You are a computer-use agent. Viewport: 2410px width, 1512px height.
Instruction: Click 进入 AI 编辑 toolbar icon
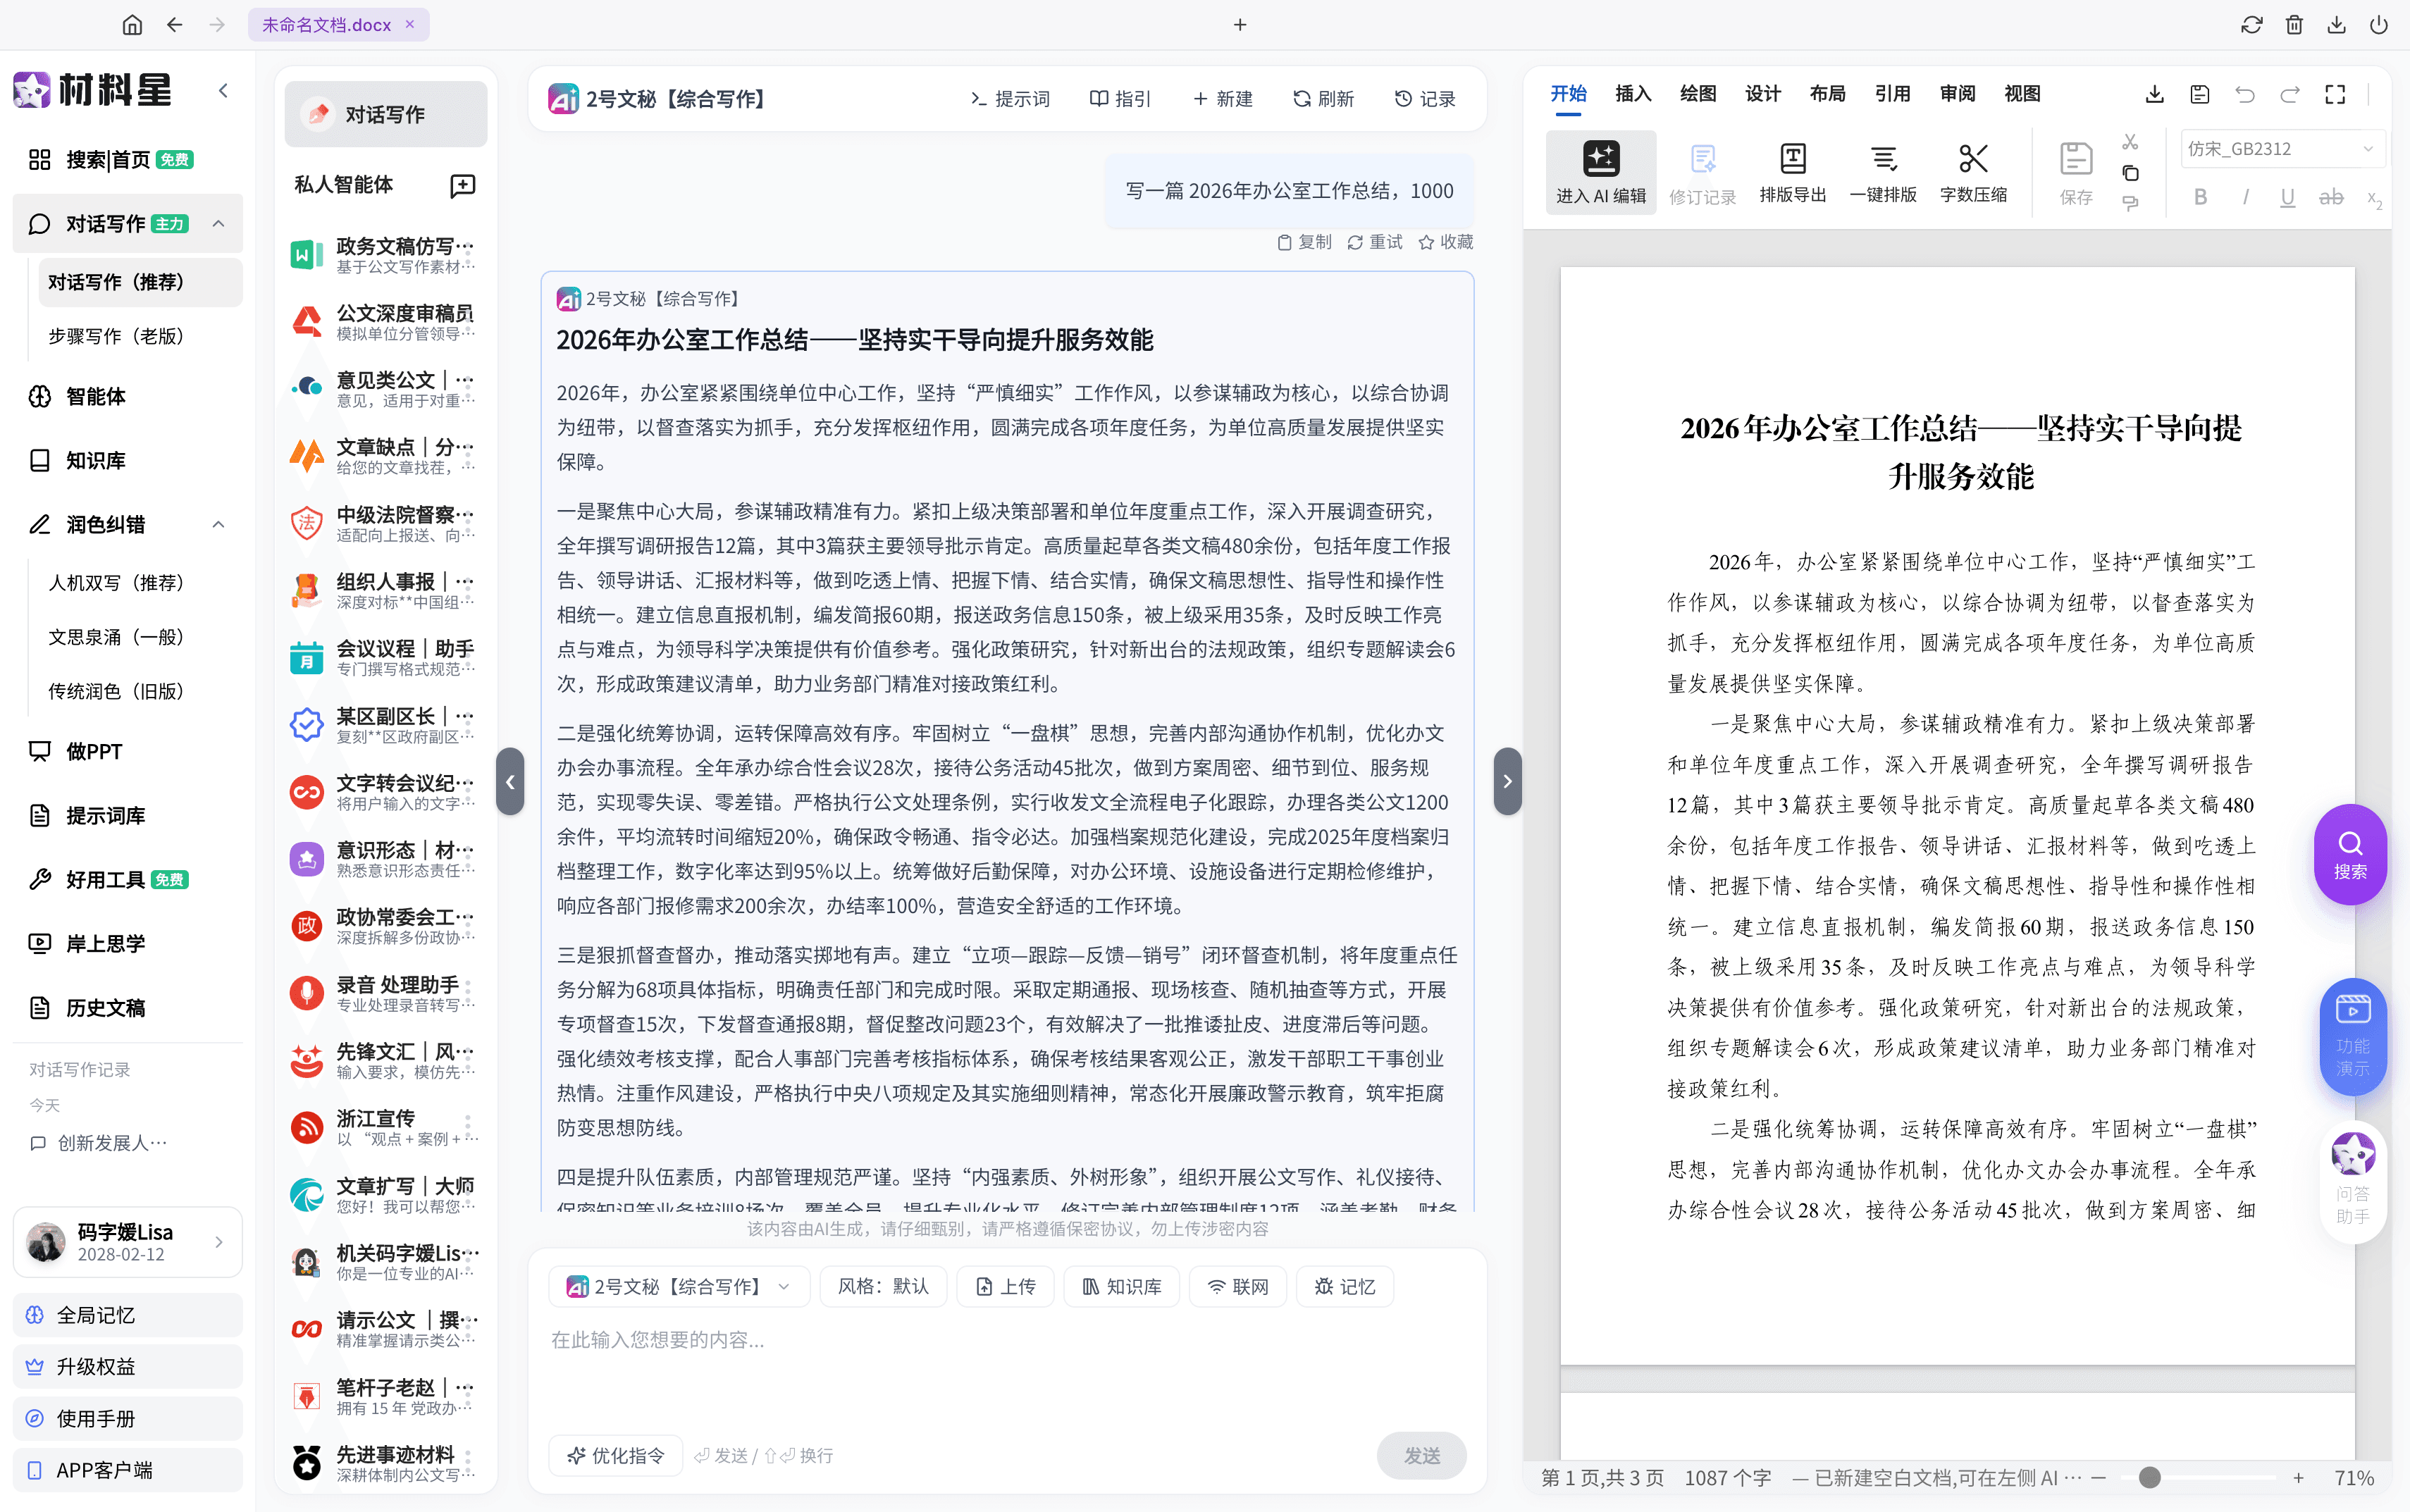[1601, 172]
